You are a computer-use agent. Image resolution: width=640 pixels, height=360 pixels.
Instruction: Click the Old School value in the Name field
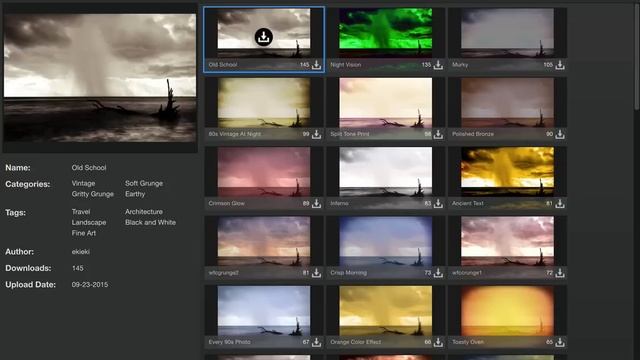pos(89,168)
